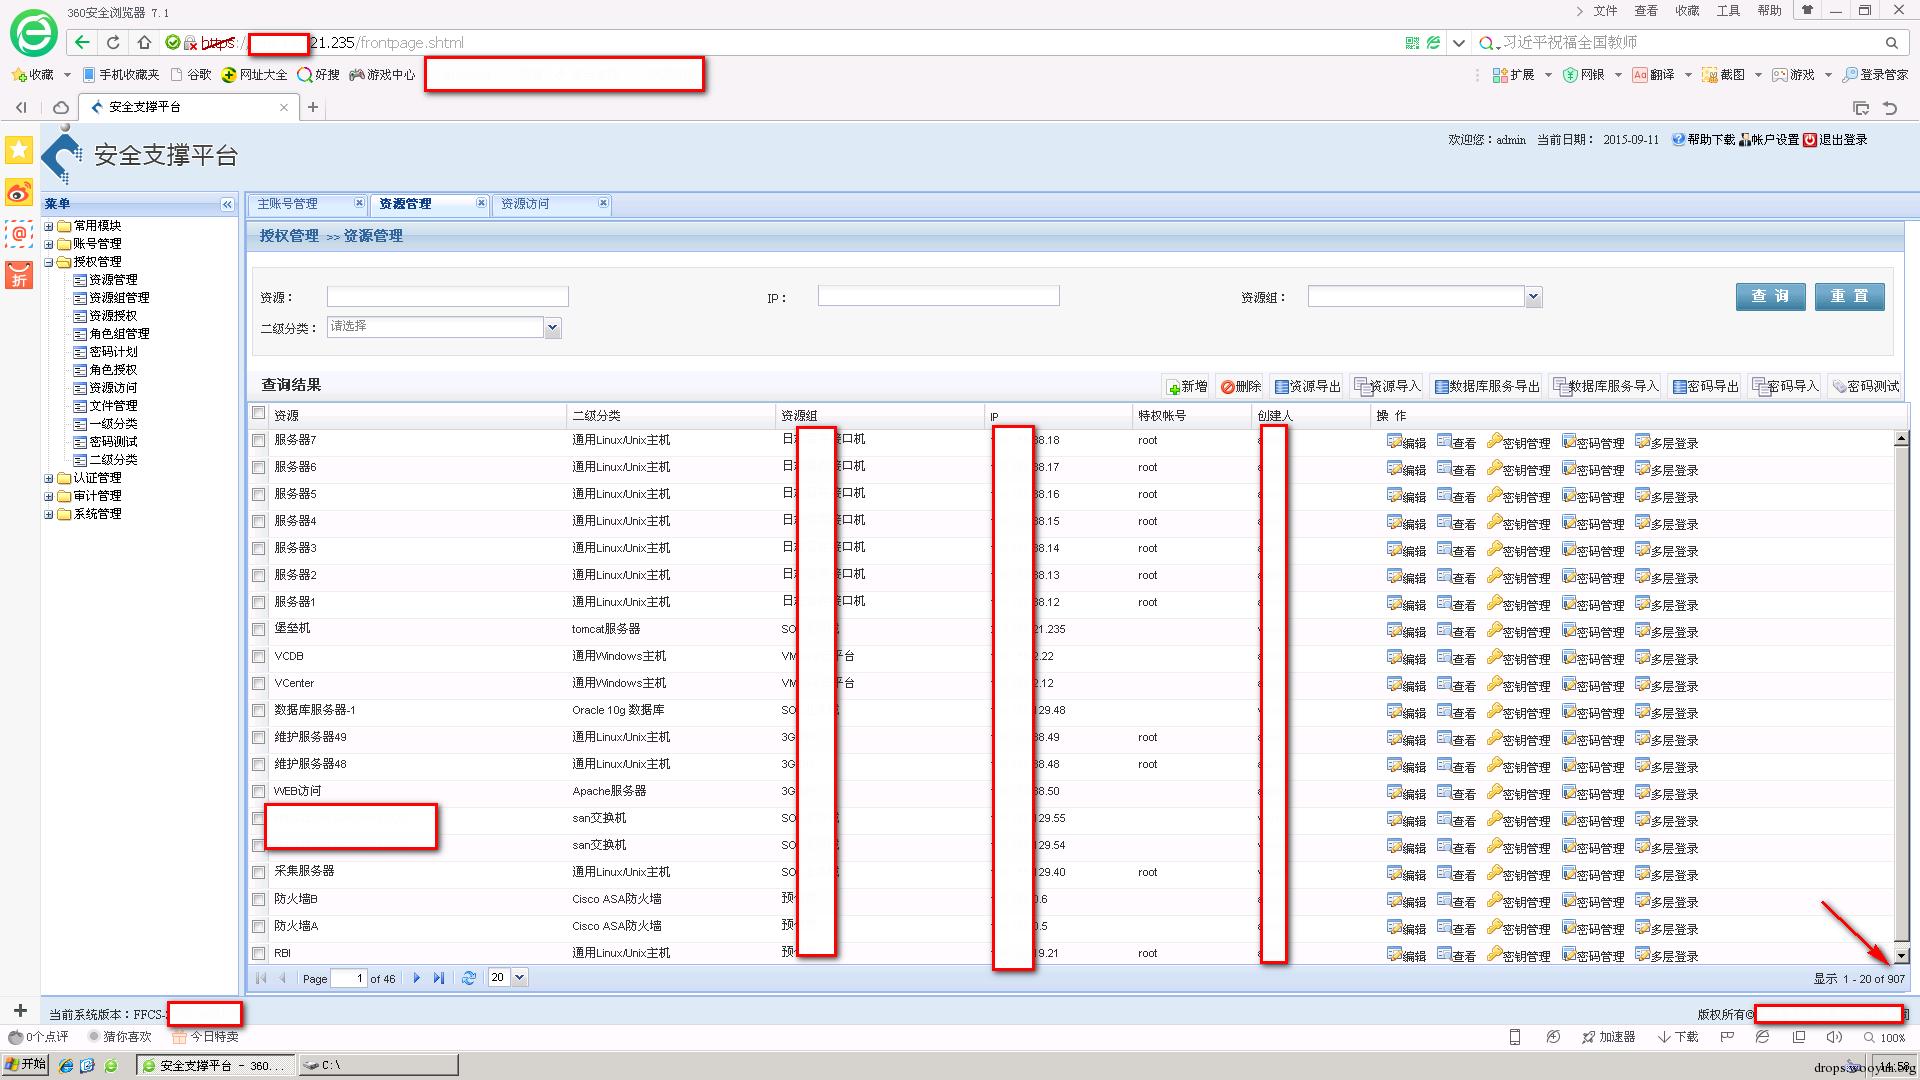The height and width of the screenshot is (1080, 1920).
Task: Click browser home icon
Action: [144, 42]
